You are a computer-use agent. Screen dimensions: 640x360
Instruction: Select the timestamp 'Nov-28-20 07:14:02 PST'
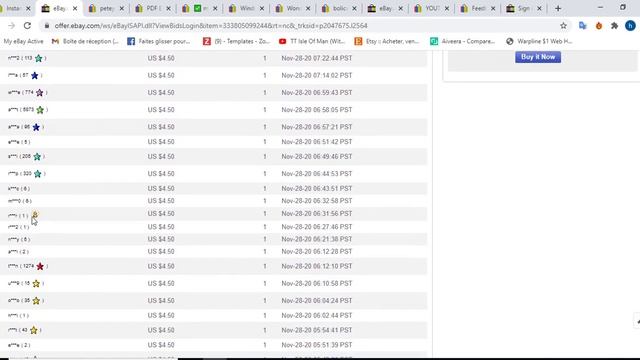pos(317,76)
